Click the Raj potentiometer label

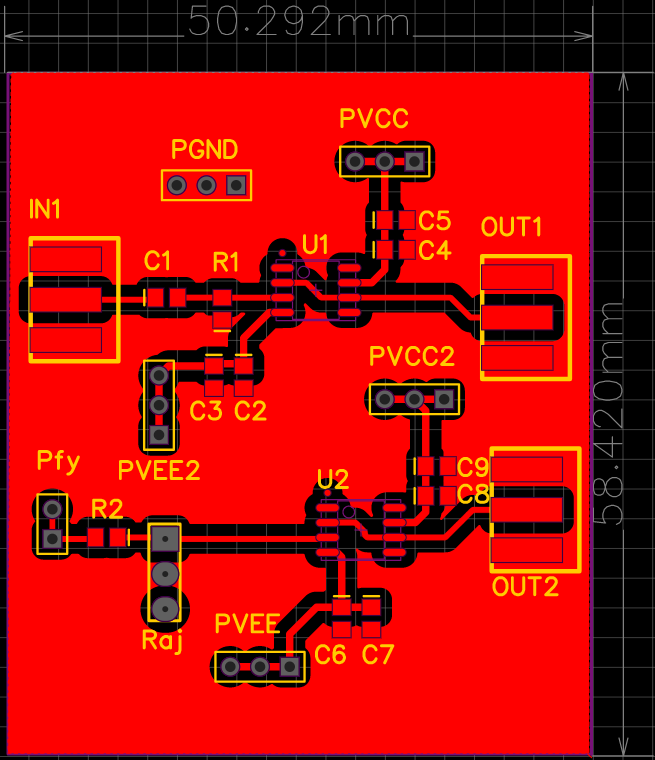tap(163, 641)
